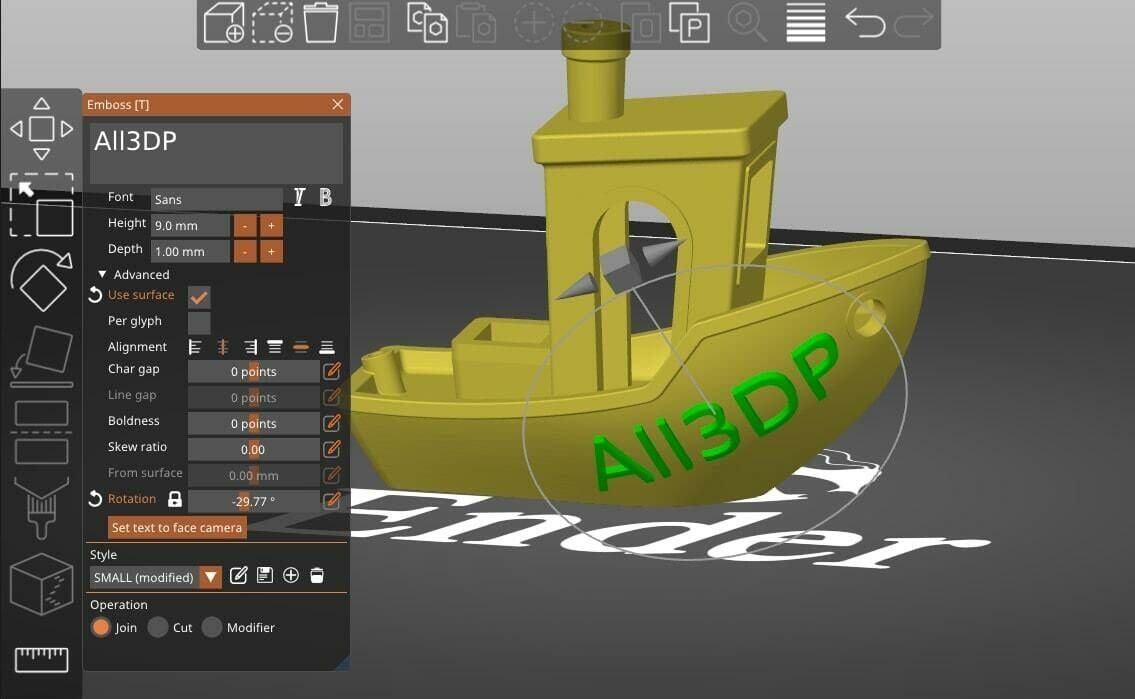Reset the Rotation value
Image resolution: width=1135 pixels, height=699 pixels.
(x=95, y=499)
